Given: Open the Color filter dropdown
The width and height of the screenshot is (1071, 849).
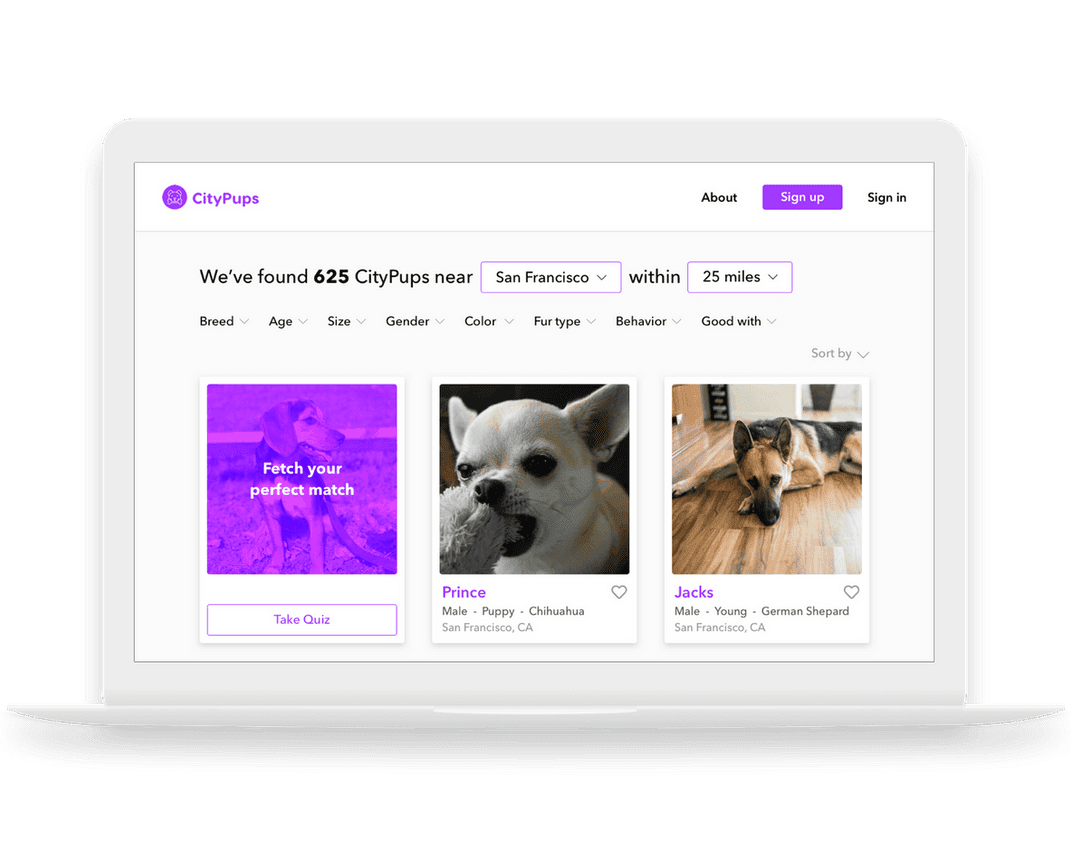Looking at the screenshot, I should point(488,321).
